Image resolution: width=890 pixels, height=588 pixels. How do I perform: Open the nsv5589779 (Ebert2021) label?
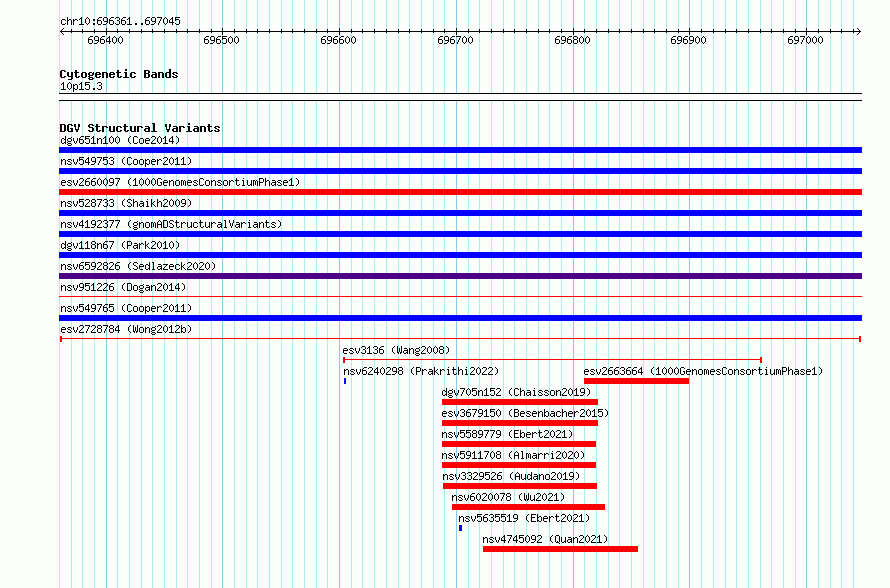click(507, 434)
